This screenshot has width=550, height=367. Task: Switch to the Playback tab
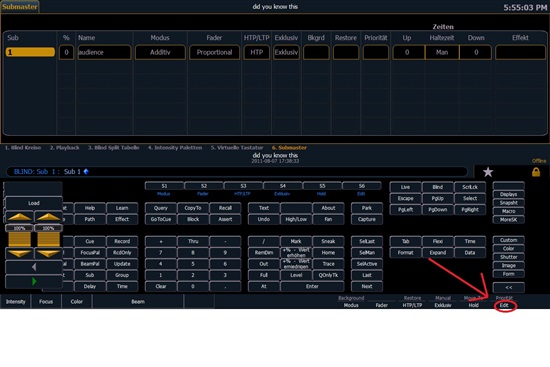pyautogui.click(x=65, y=148)
